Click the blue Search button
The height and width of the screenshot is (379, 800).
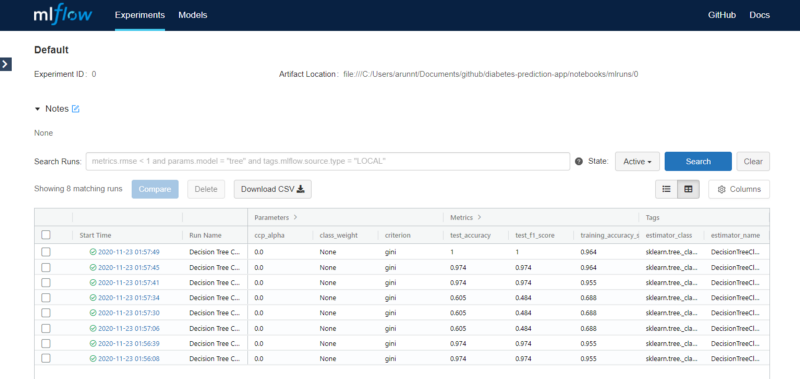point(698,161)
